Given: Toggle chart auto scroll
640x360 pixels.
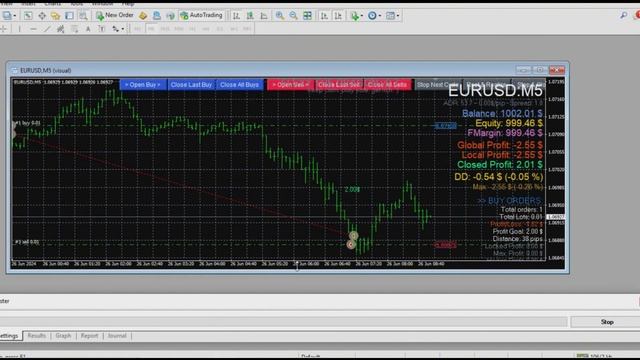Looking at the screenshot, I should [324, 16].
